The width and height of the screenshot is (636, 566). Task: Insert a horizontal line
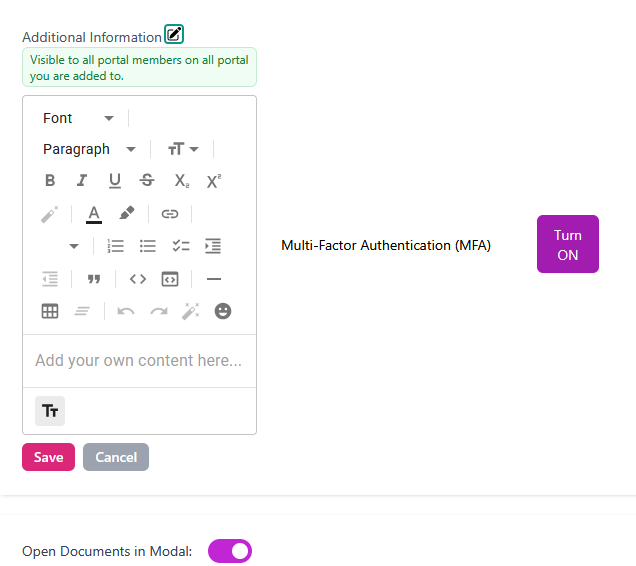click(214, 279)
